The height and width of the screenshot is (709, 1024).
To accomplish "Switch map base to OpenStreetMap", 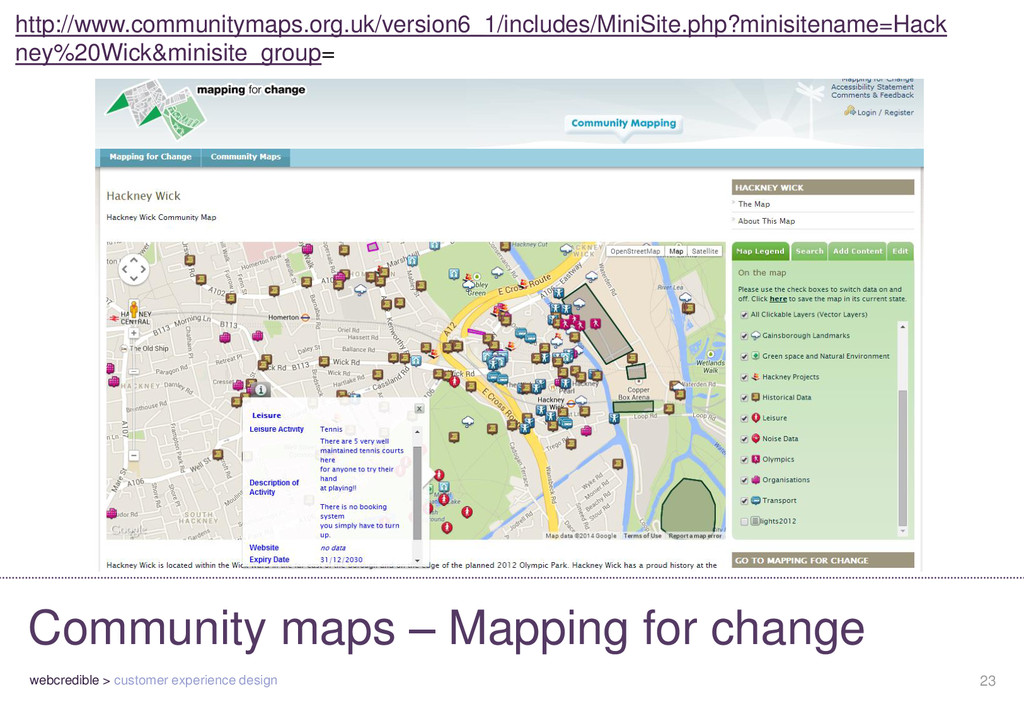I will [x=635, y=251].
